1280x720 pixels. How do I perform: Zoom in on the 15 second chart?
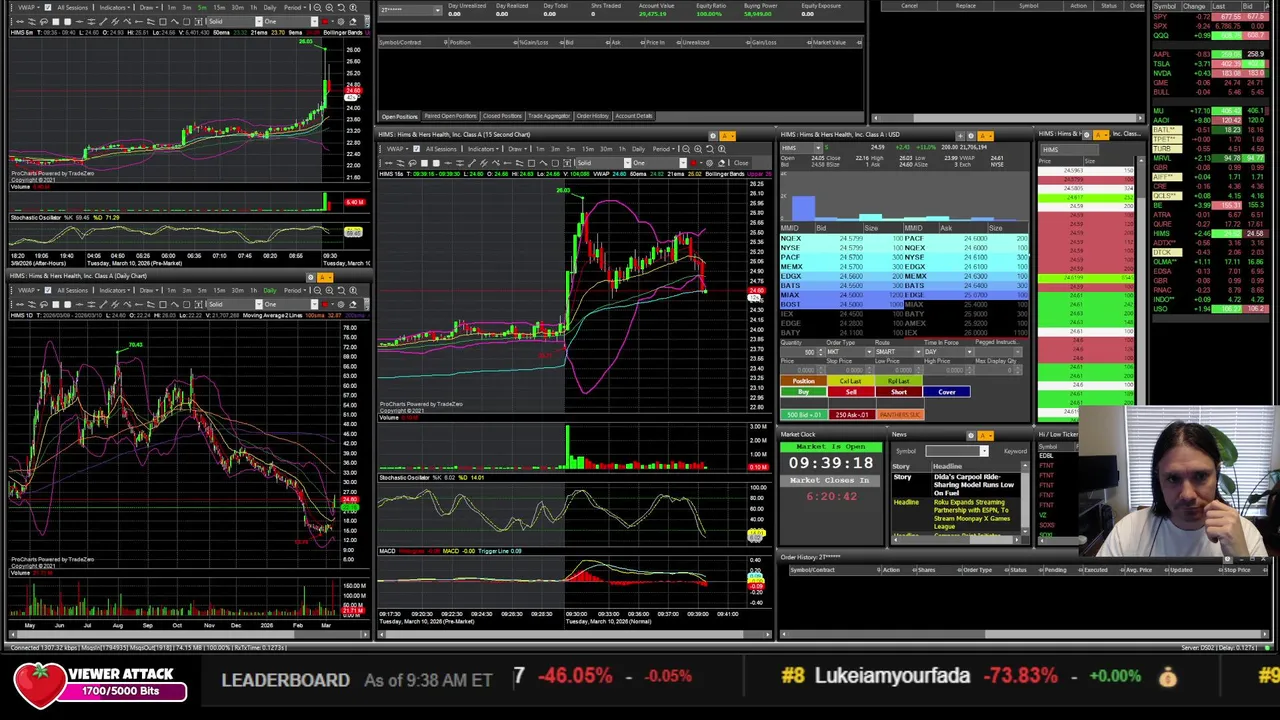click(698, 149)
